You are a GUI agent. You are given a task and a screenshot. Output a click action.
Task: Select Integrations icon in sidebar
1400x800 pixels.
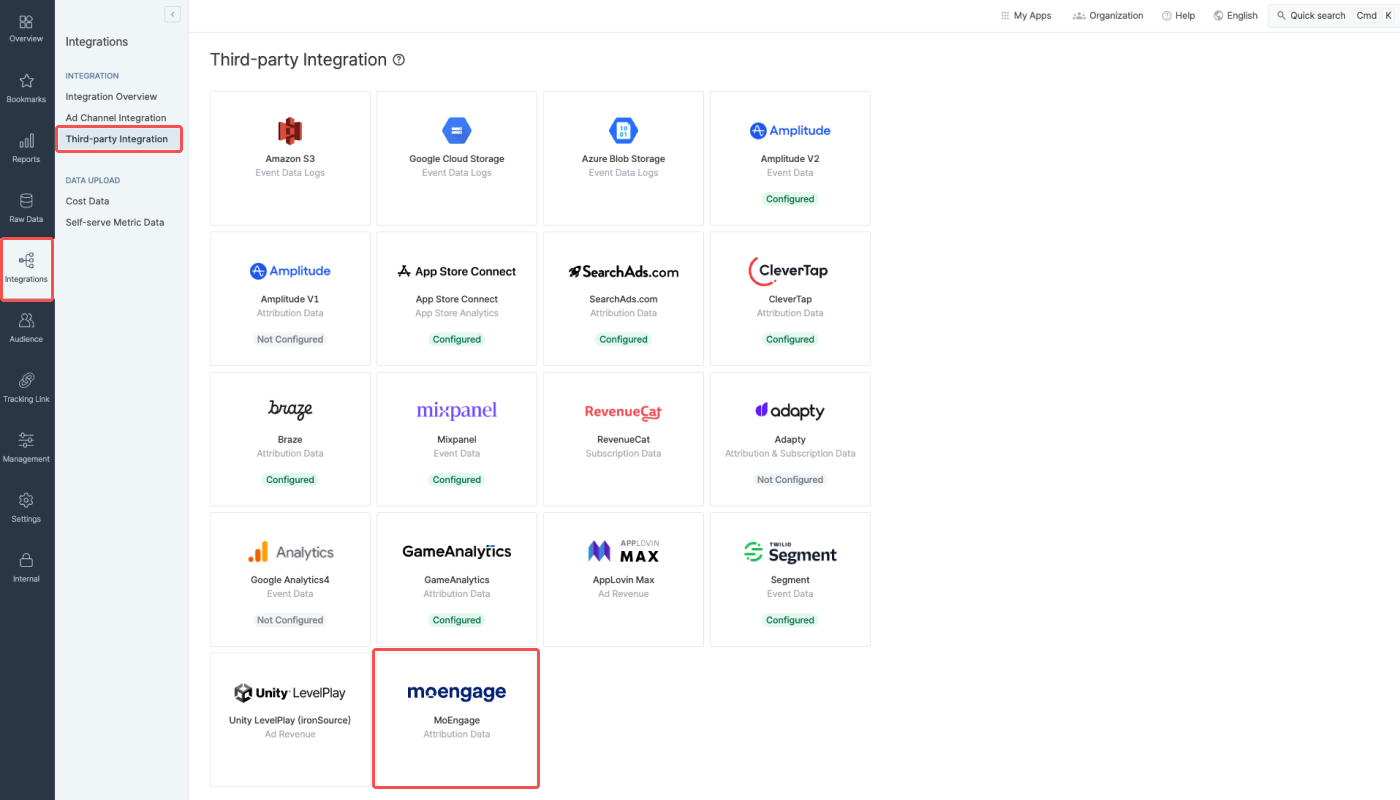(x=26, y=261)
